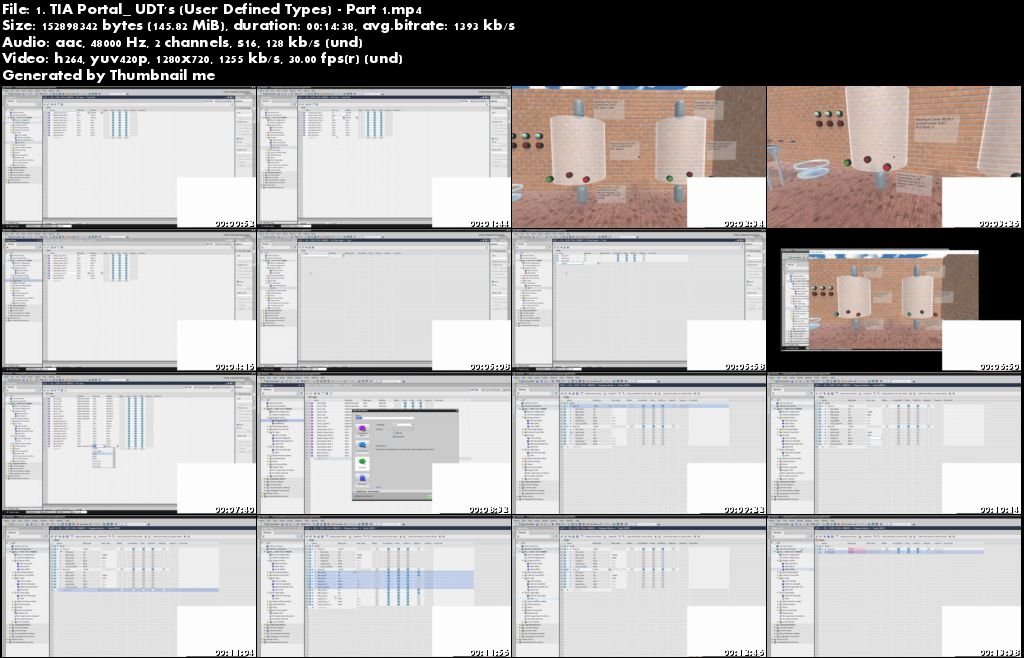Click the 'Generated by Thumbnail me' text
The height and width of the screenshot is (658, 1024).
click(108, 74)
